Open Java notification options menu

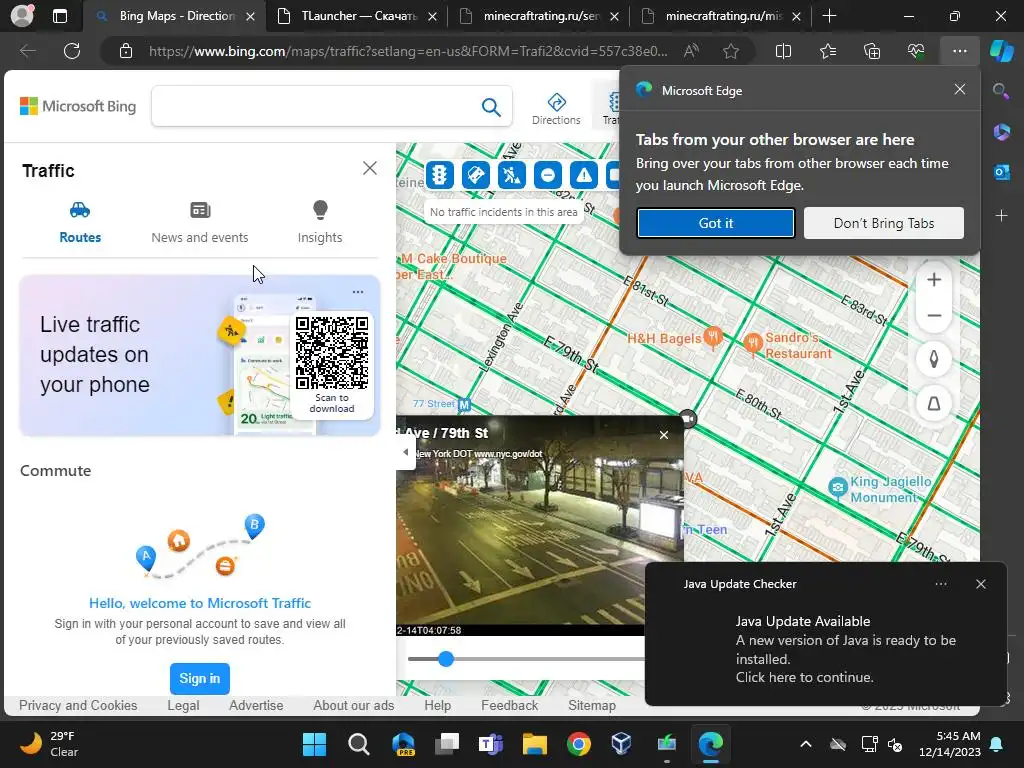941,584
